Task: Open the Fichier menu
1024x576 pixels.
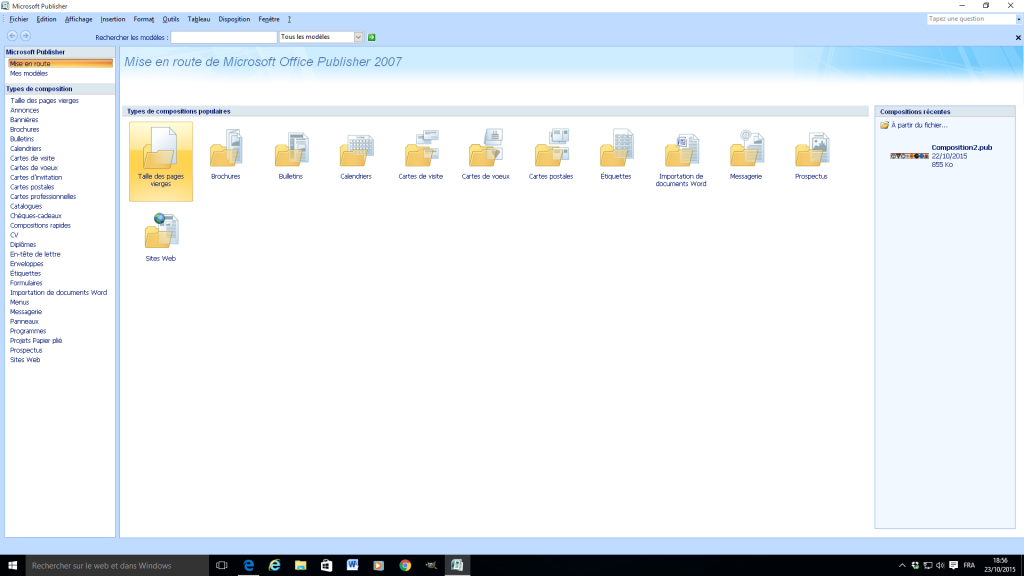Action: tap(18, 20)
